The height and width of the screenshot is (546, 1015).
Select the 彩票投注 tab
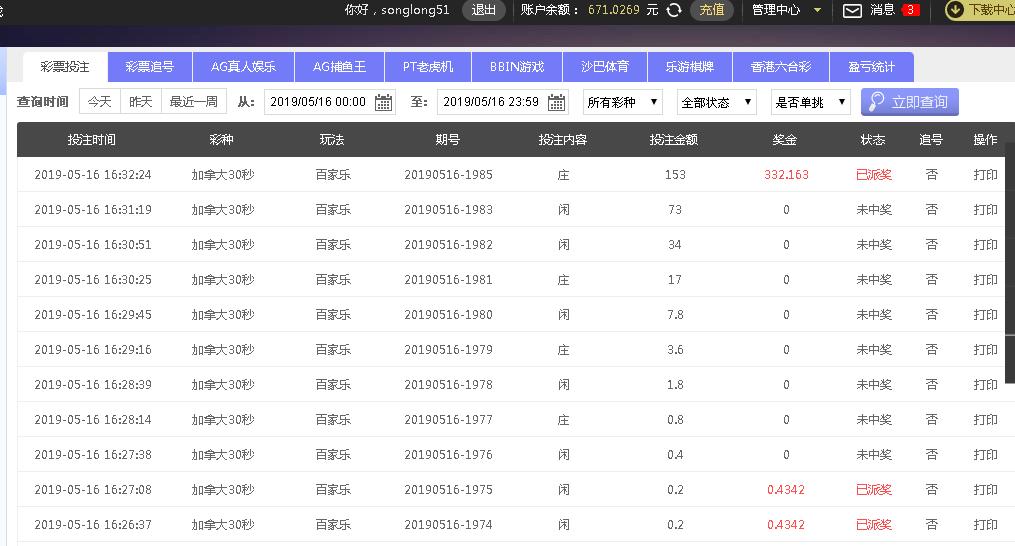(65, 67)
